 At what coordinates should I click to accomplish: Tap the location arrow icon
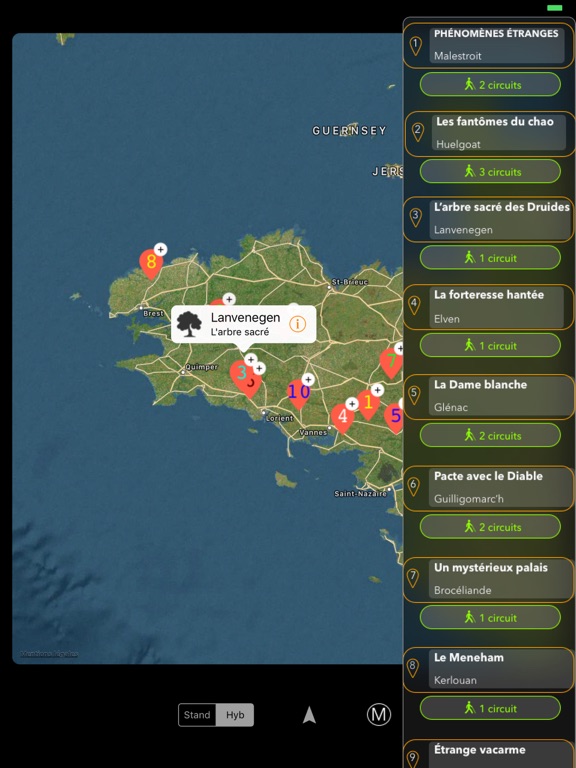(x=309, y=715)
